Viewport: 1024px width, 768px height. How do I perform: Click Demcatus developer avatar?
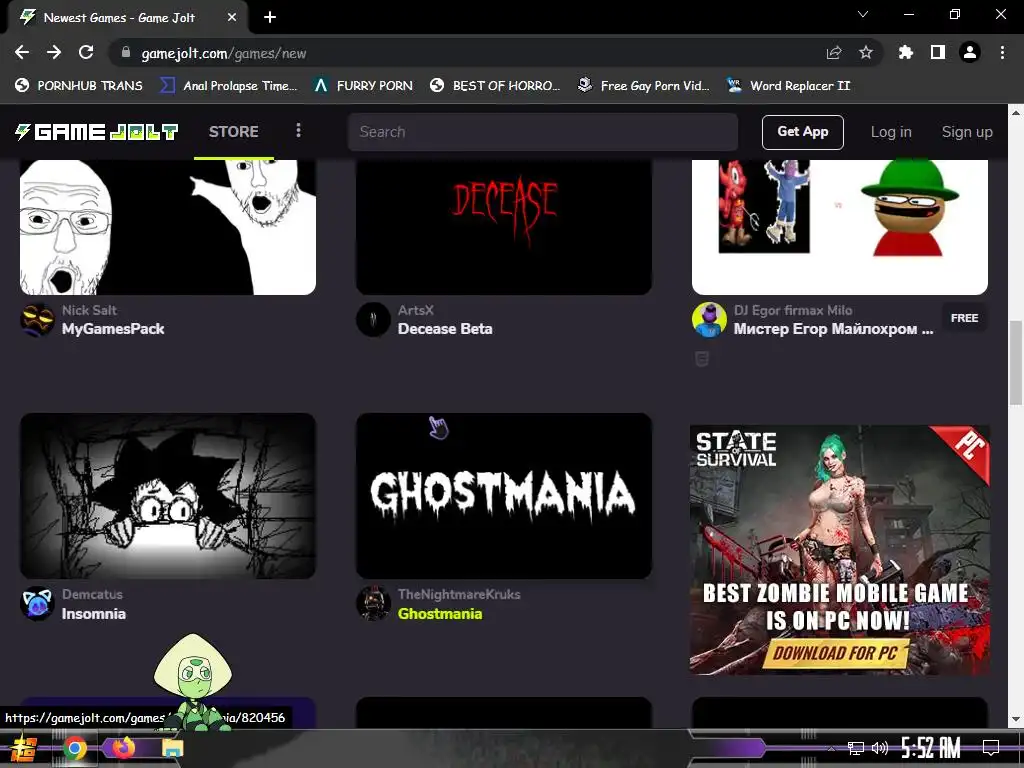point(37,603)
